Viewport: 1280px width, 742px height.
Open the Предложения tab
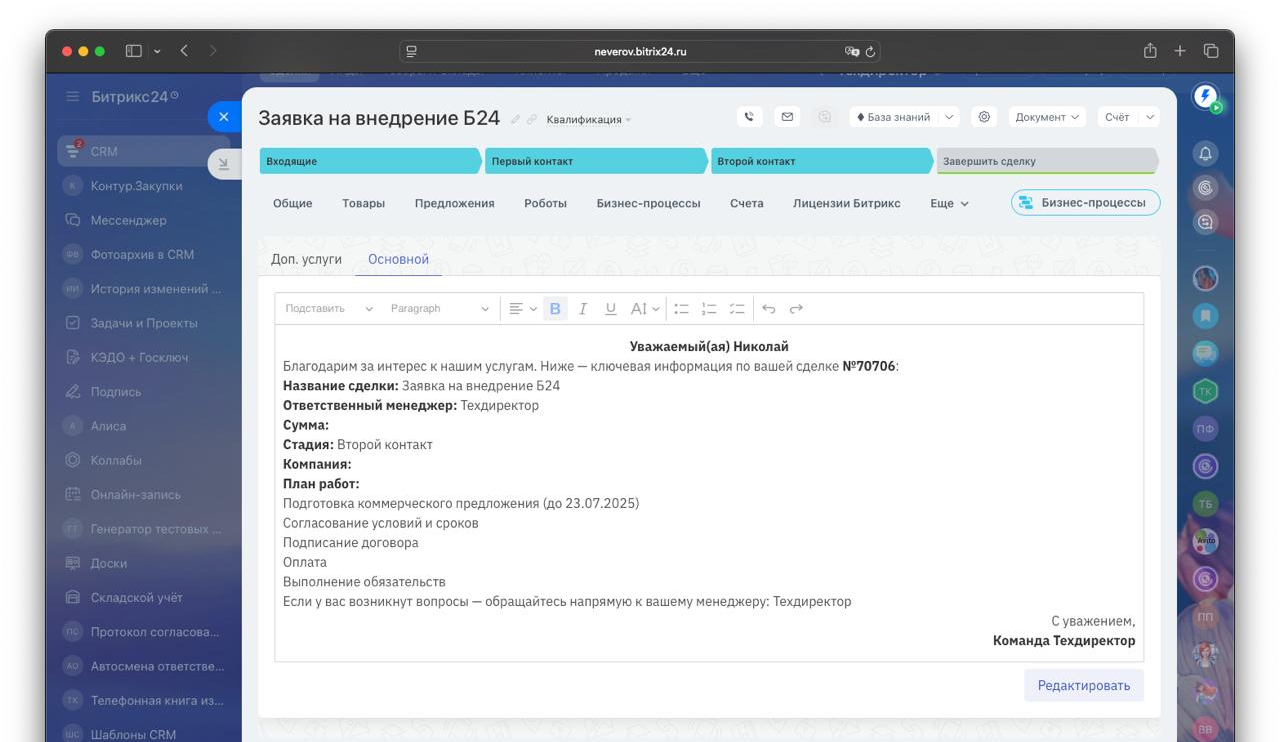point(455,203)
